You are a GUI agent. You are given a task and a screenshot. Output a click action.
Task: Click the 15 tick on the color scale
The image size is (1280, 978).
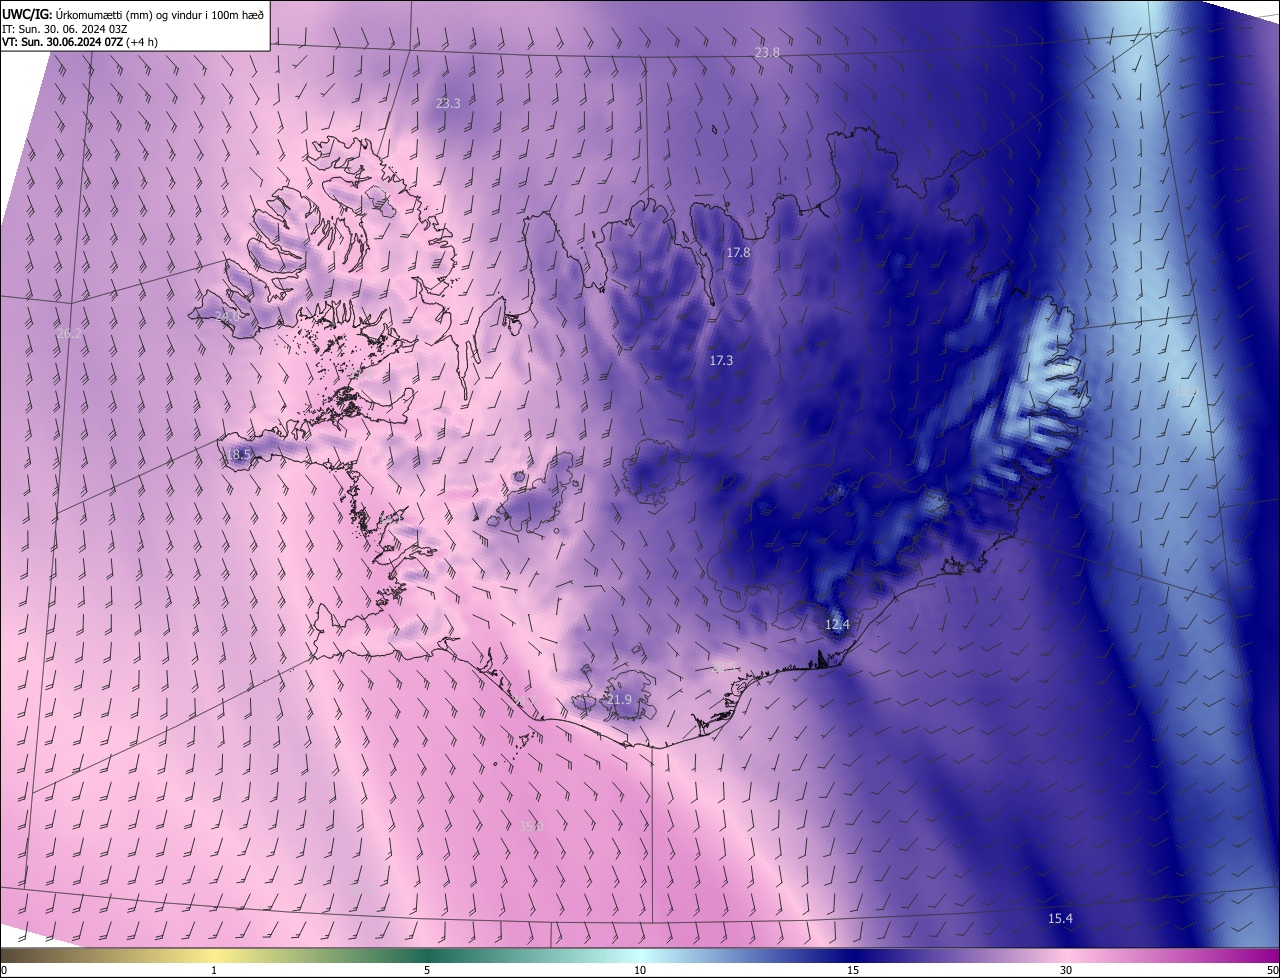pyautogui.click(x=853, y=970)
